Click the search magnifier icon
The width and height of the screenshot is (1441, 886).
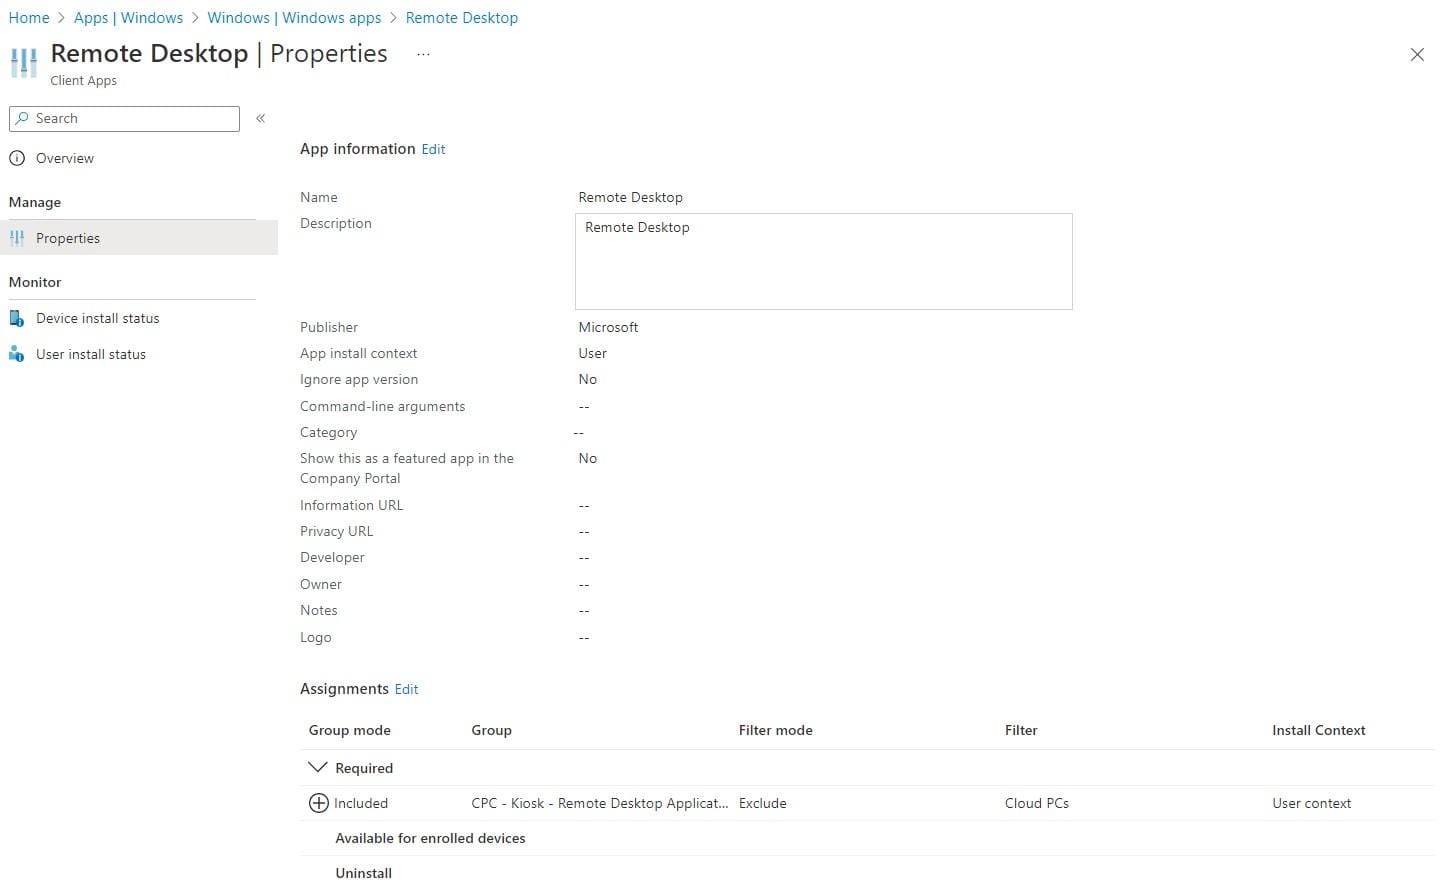point(22,118)
